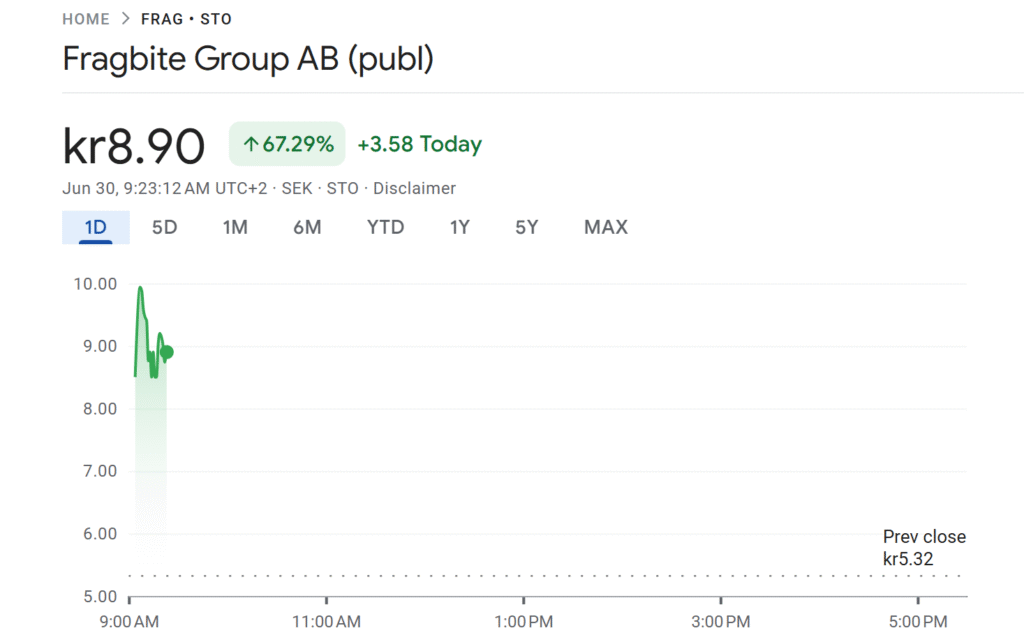The image size is (1024, 642).
Task: Show the MAX price history
Action: tap(606, 227)
